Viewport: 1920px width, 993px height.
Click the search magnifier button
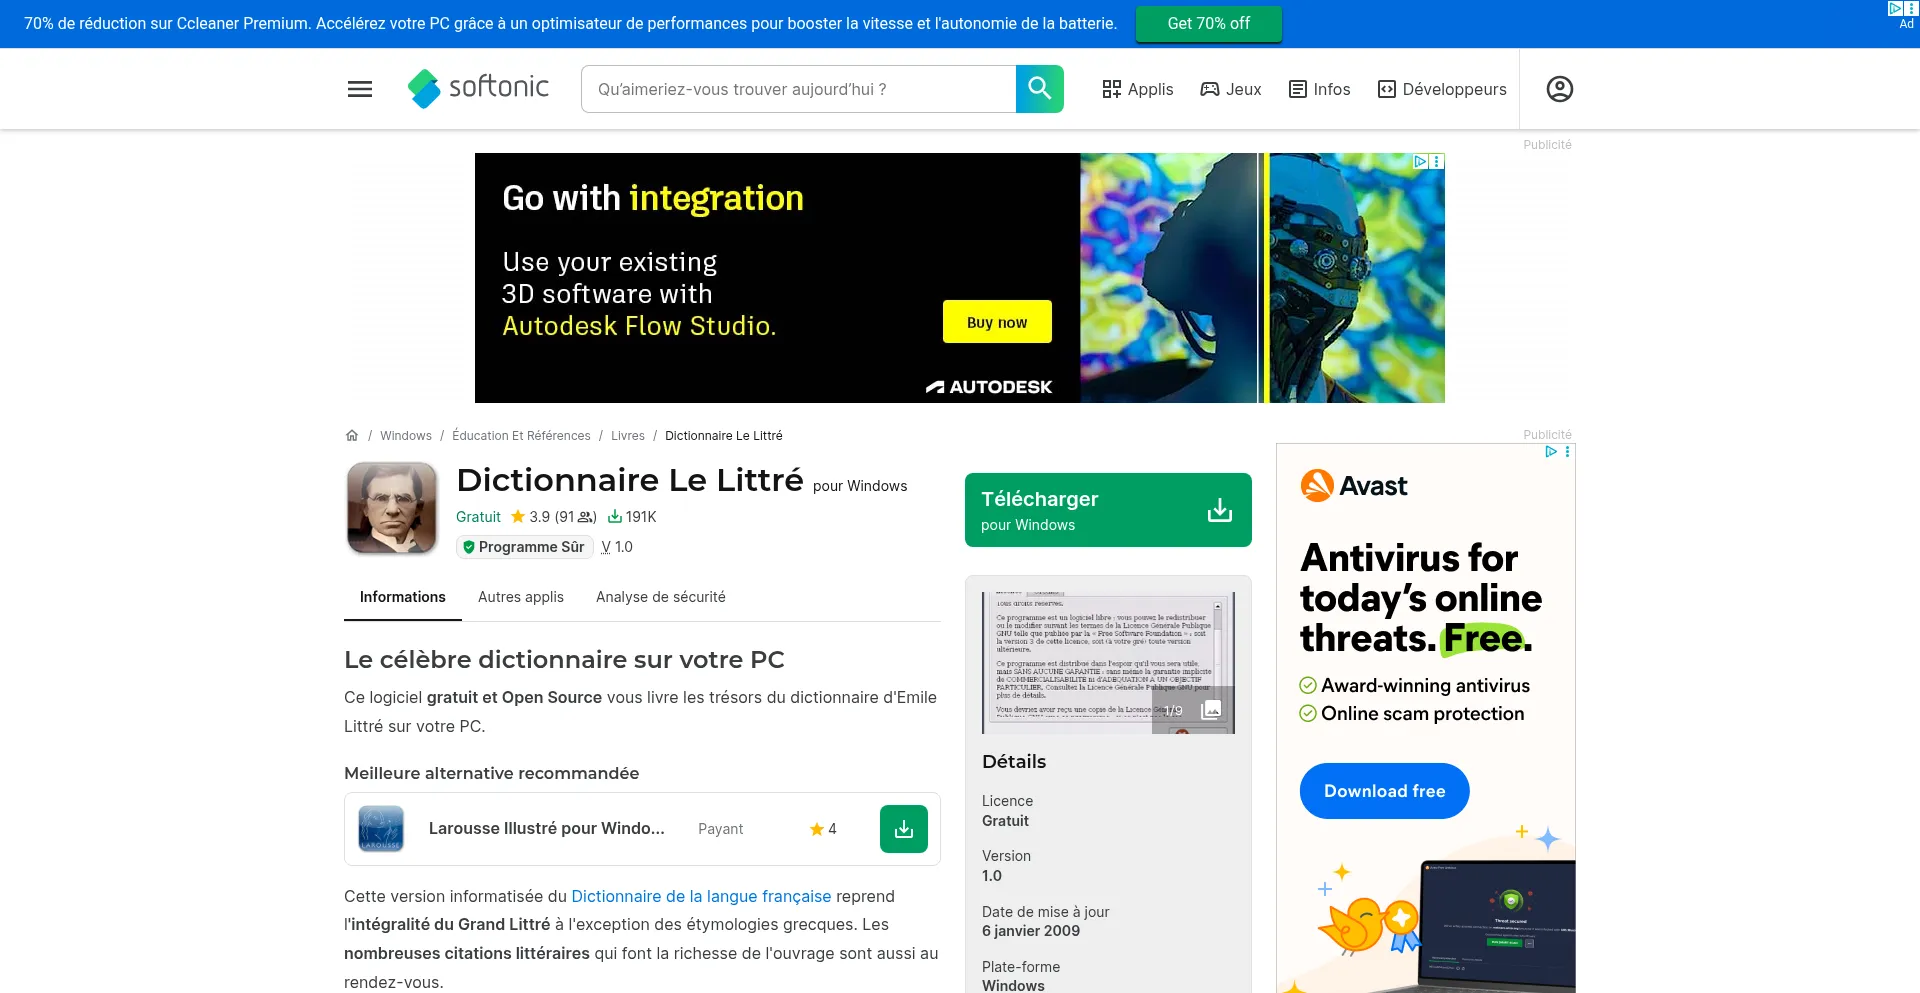coord(1040,89)
